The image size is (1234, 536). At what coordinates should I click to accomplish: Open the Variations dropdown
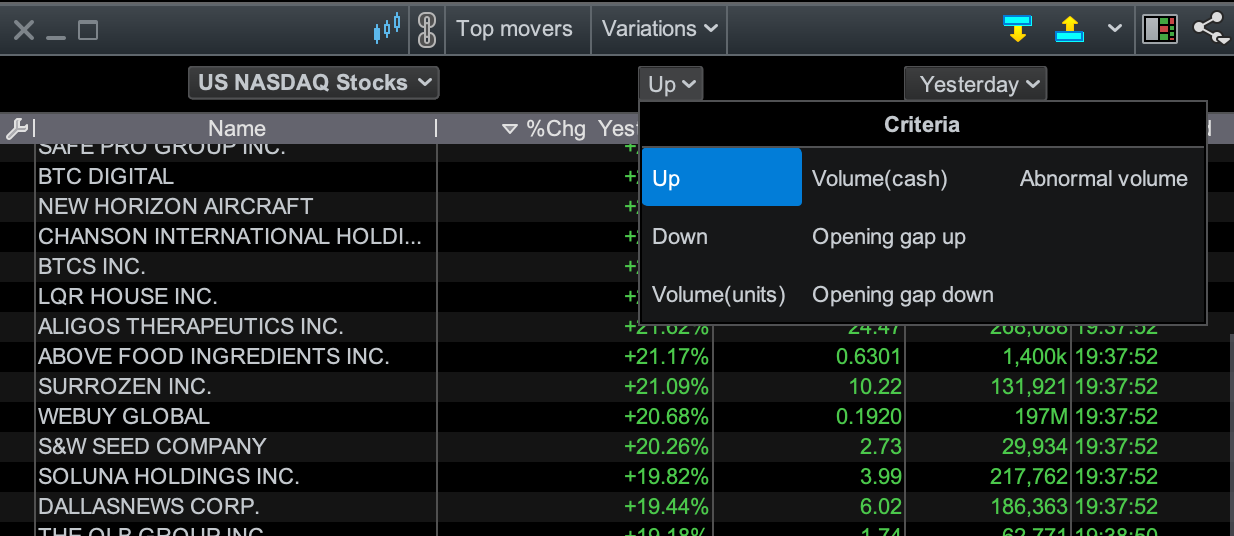659,28
